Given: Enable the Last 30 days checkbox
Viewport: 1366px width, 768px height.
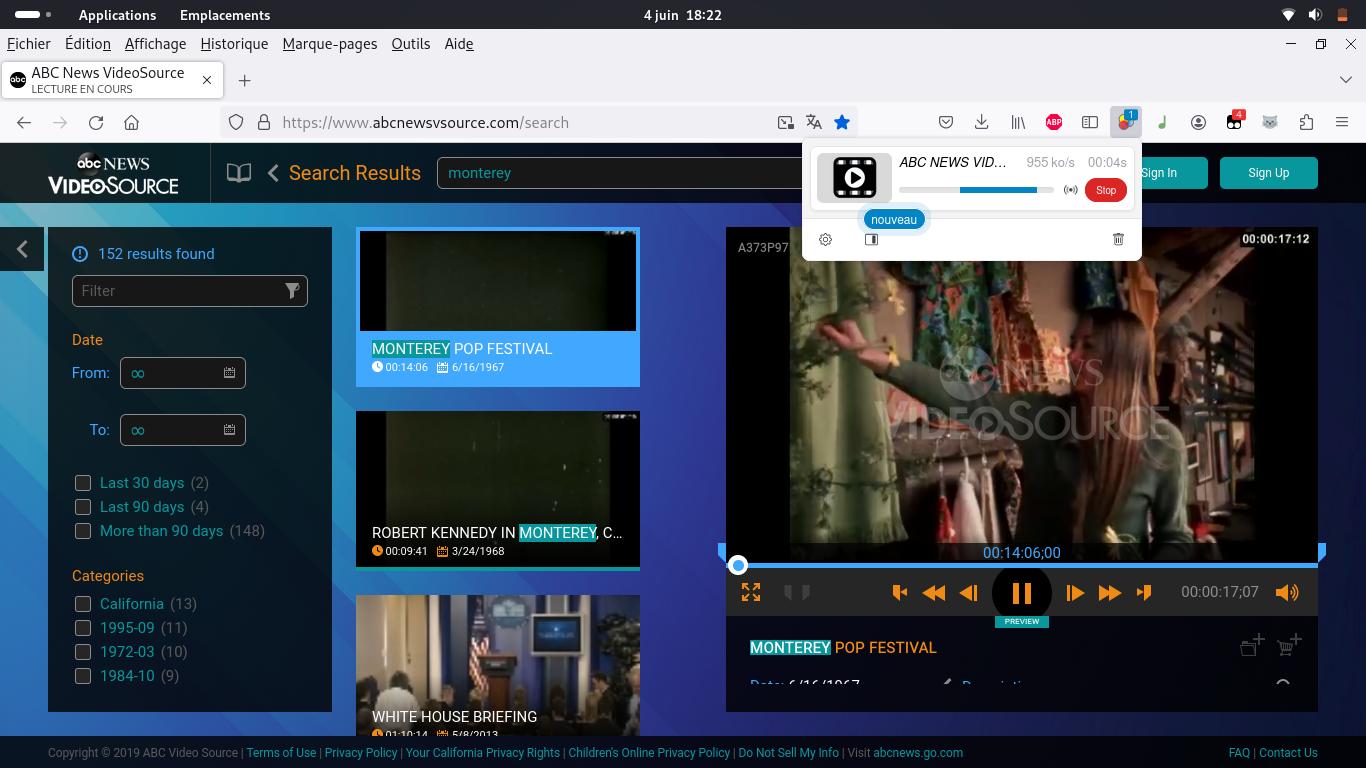Looking at the screenshot, I should (x=83, y=483).
